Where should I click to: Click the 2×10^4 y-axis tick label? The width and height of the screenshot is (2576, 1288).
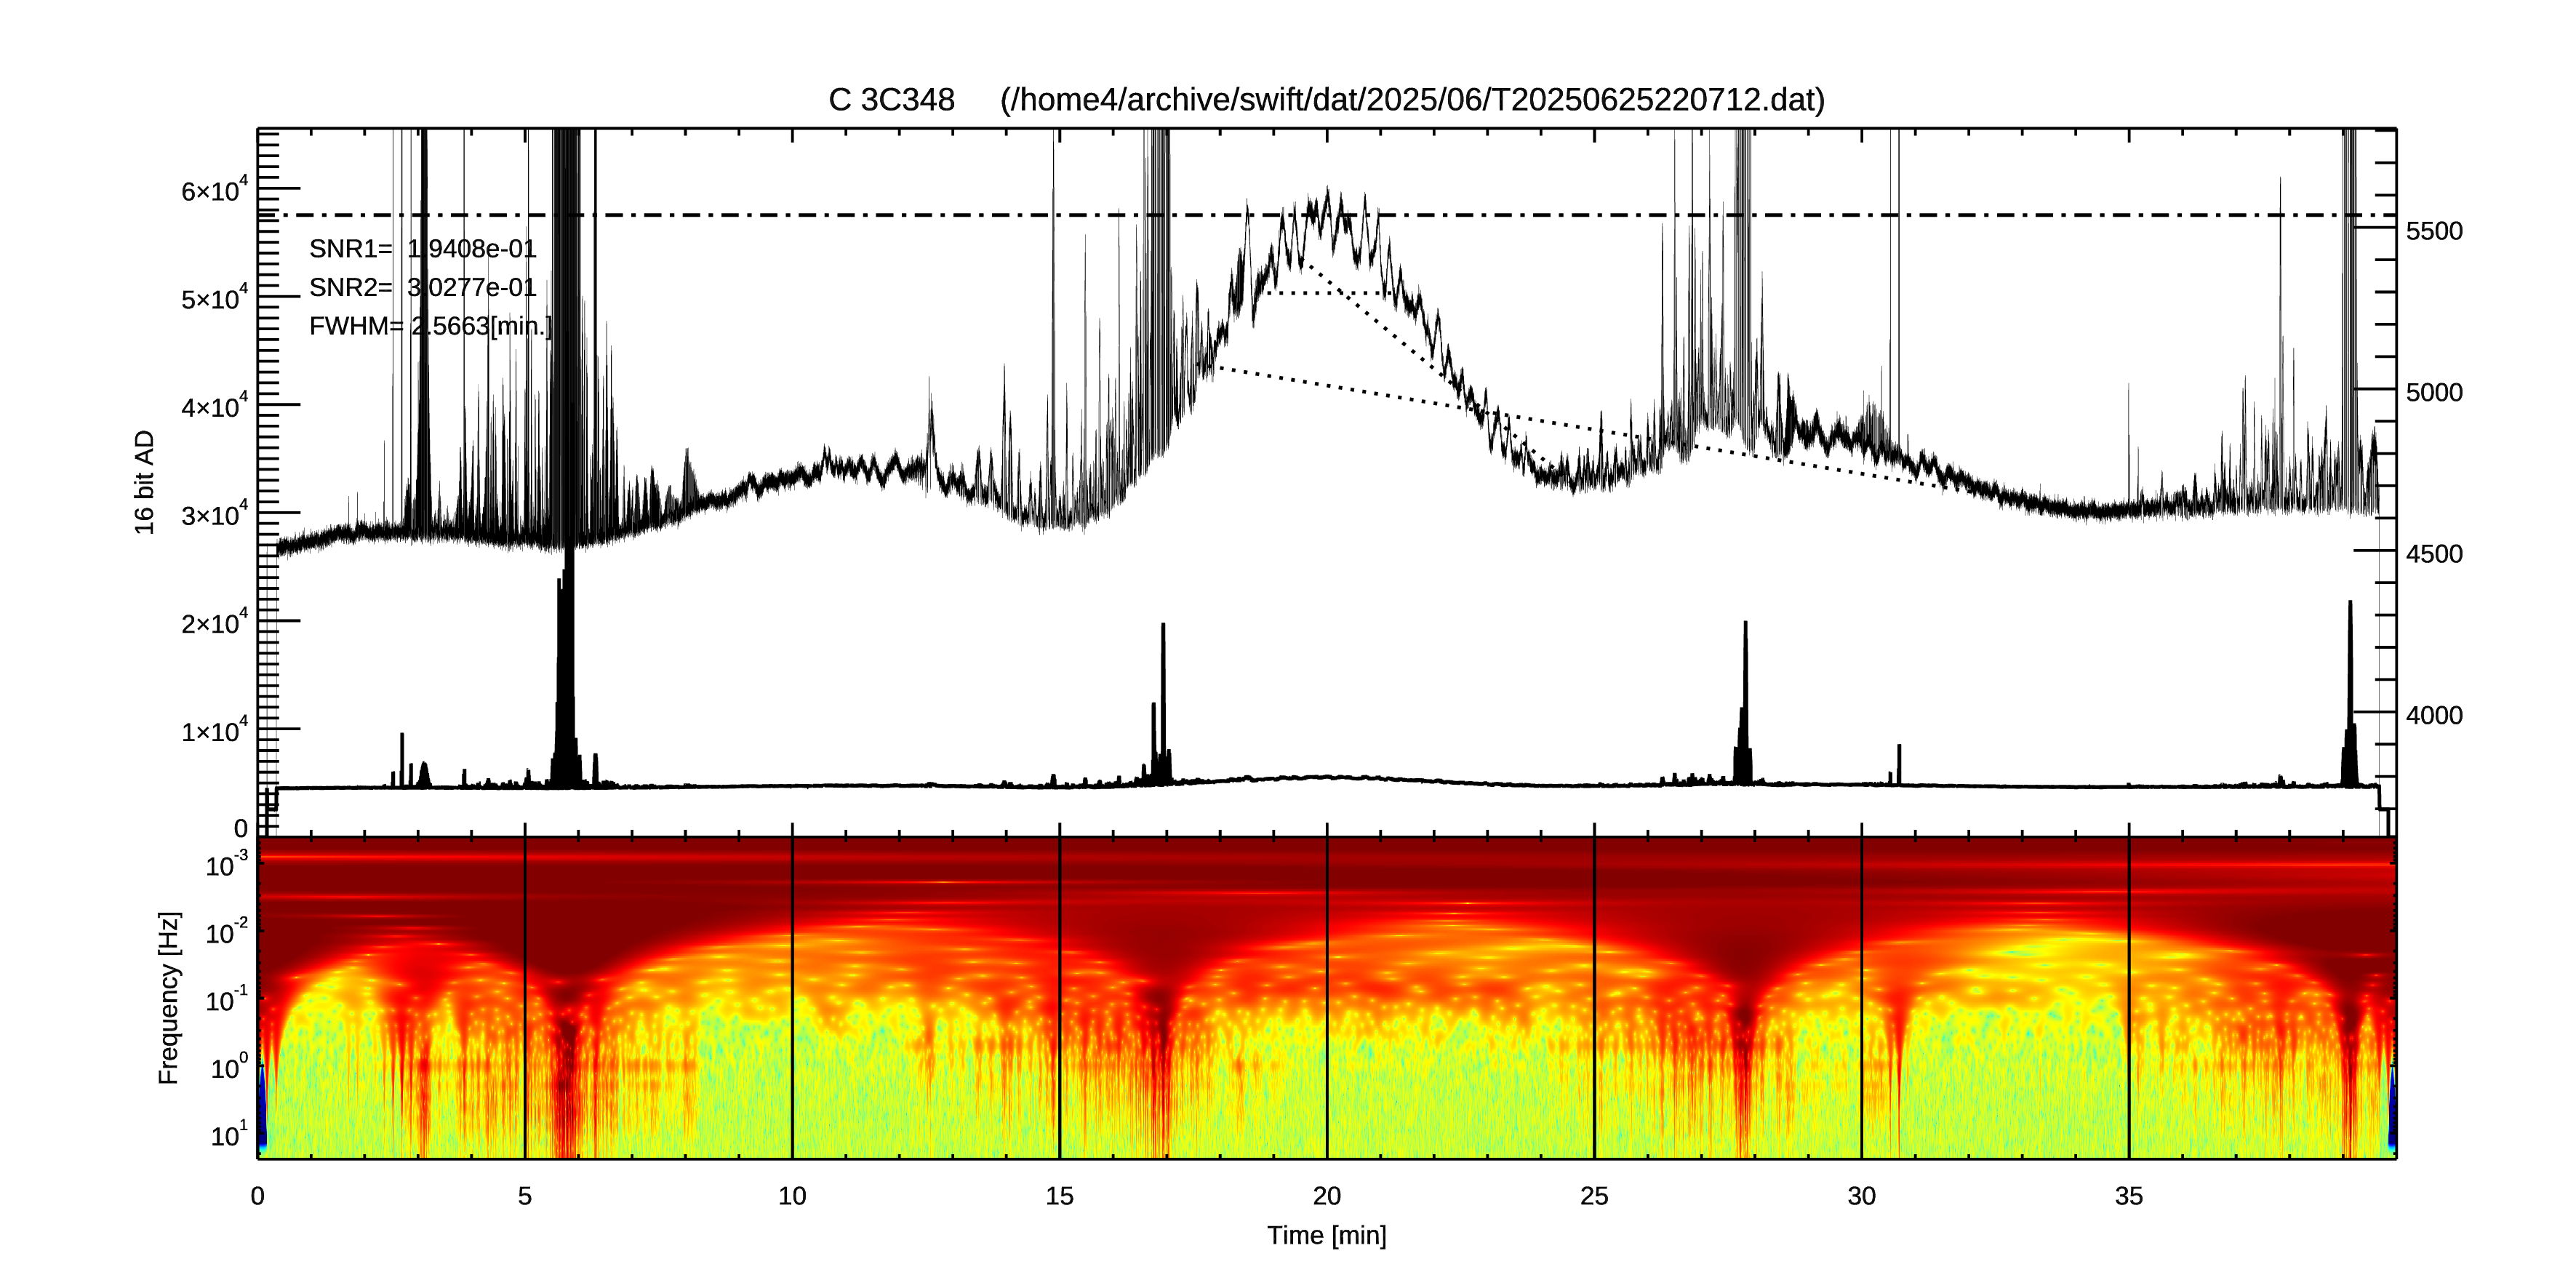pyautogui.click(x=214, y=621)
